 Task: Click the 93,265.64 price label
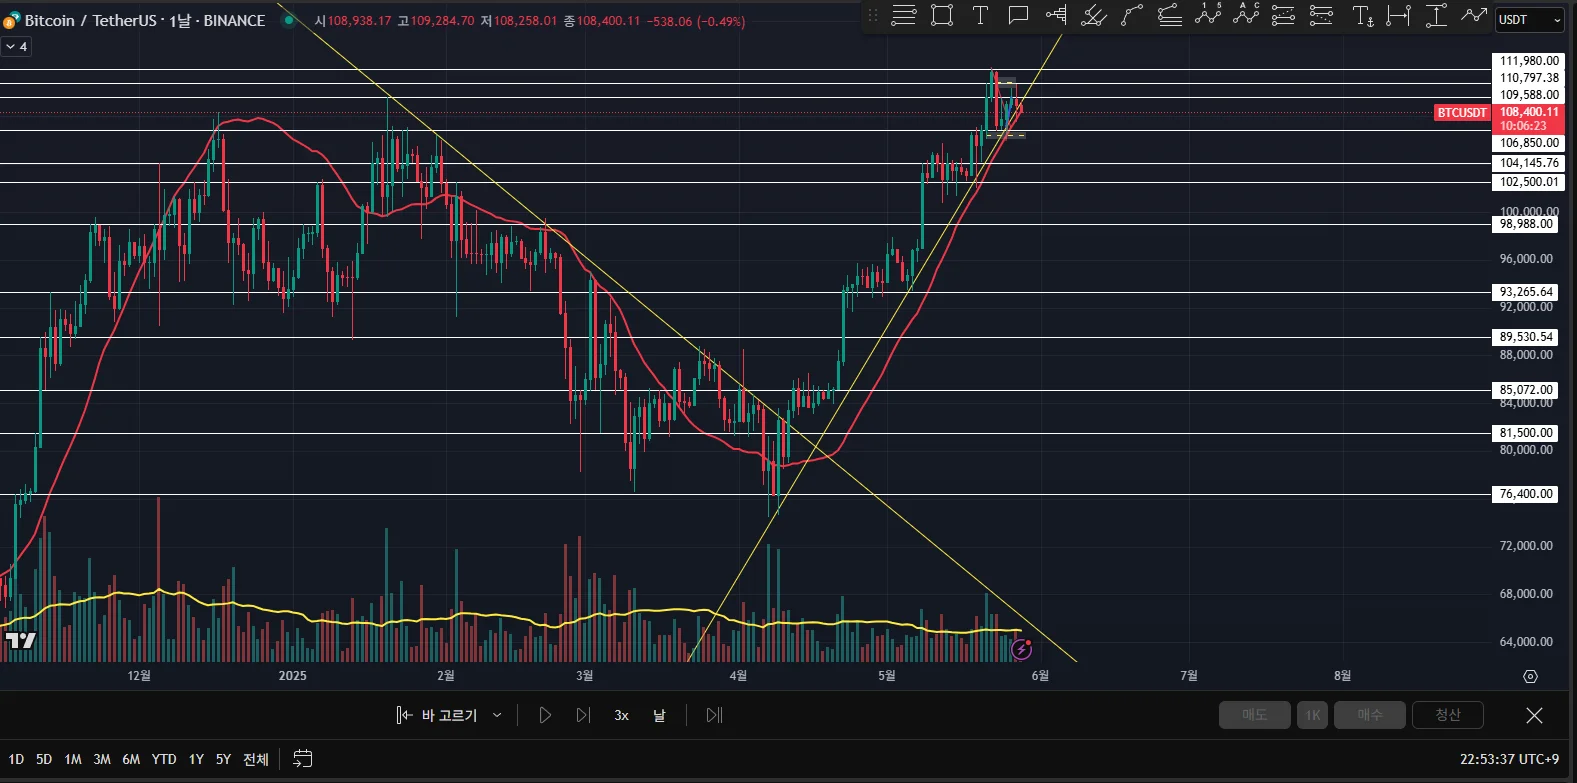[1526, 292]
